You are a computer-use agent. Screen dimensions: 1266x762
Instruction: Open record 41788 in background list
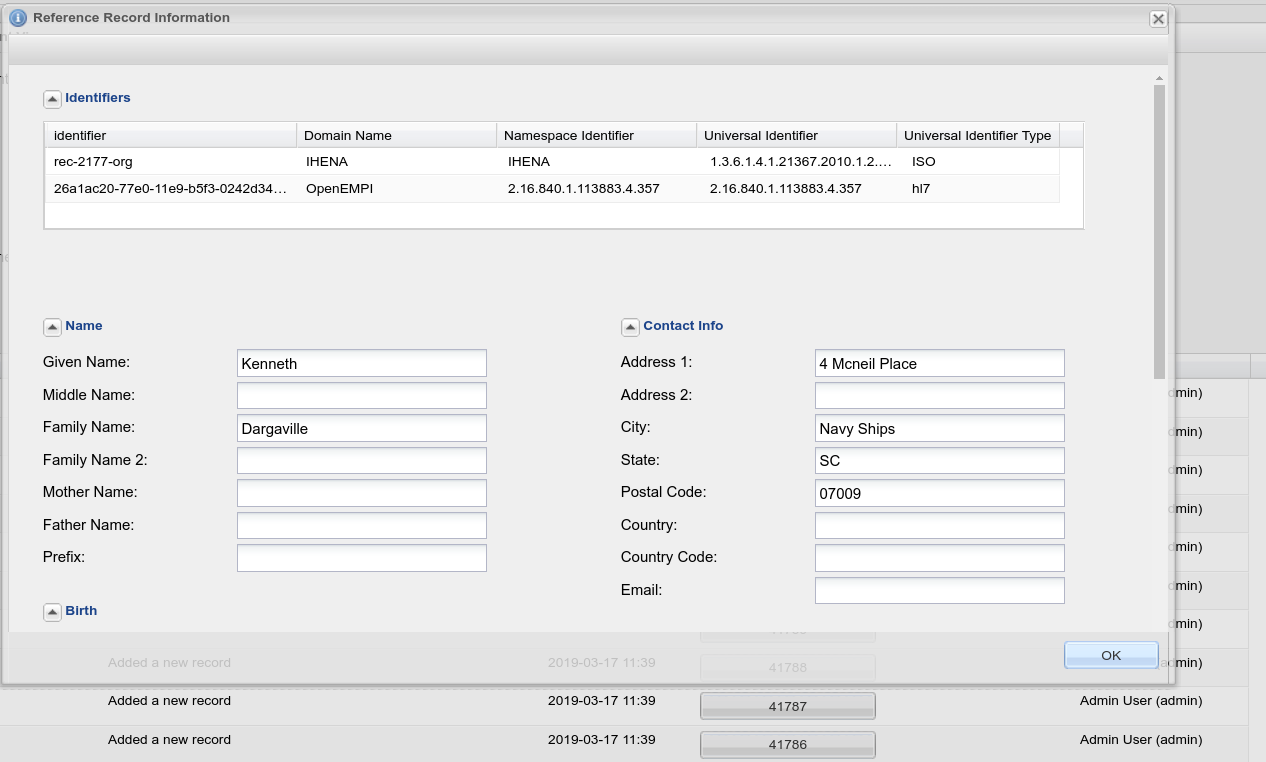pos(788,667)
